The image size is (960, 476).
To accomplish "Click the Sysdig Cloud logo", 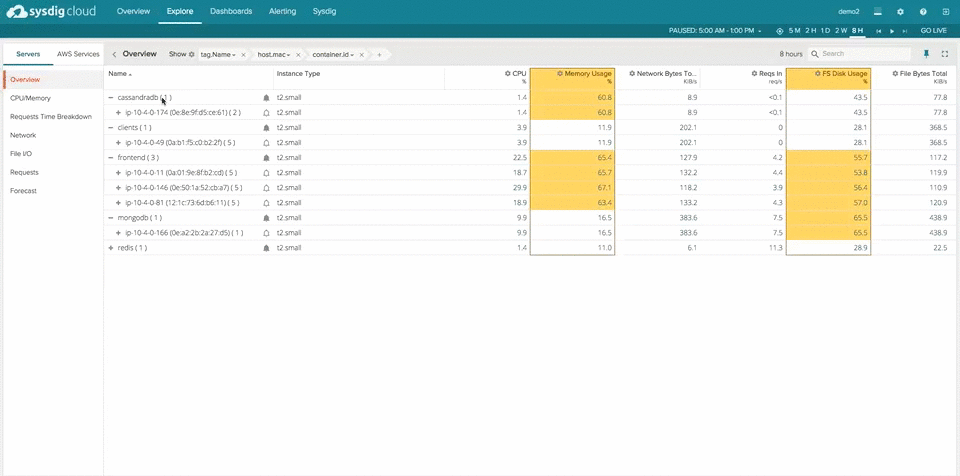I will pos(51,12).
